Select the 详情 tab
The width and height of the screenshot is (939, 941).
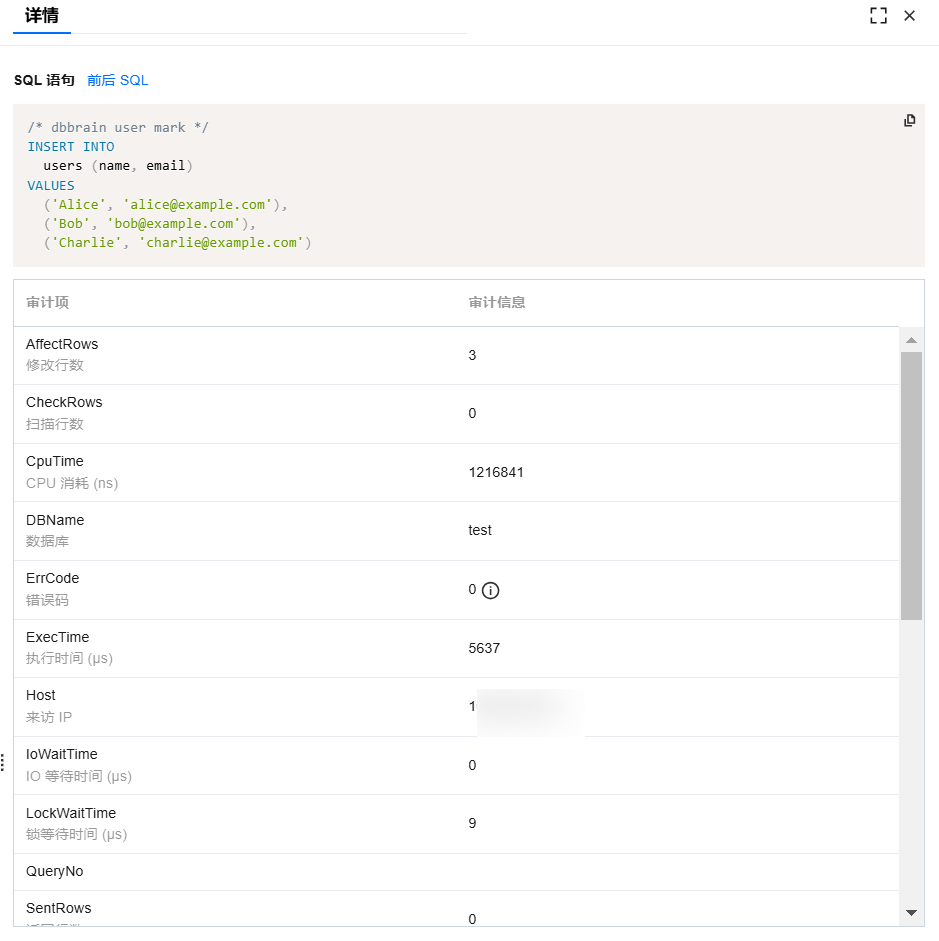pos(42,16)
